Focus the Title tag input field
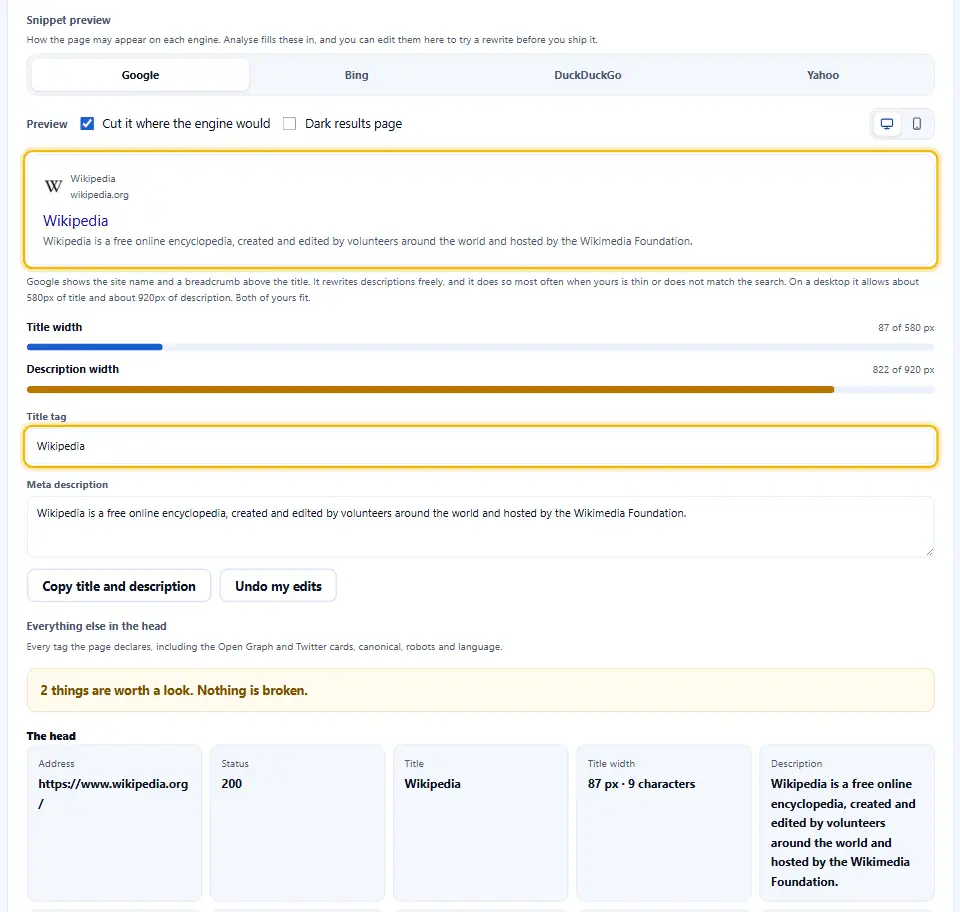 481,446
